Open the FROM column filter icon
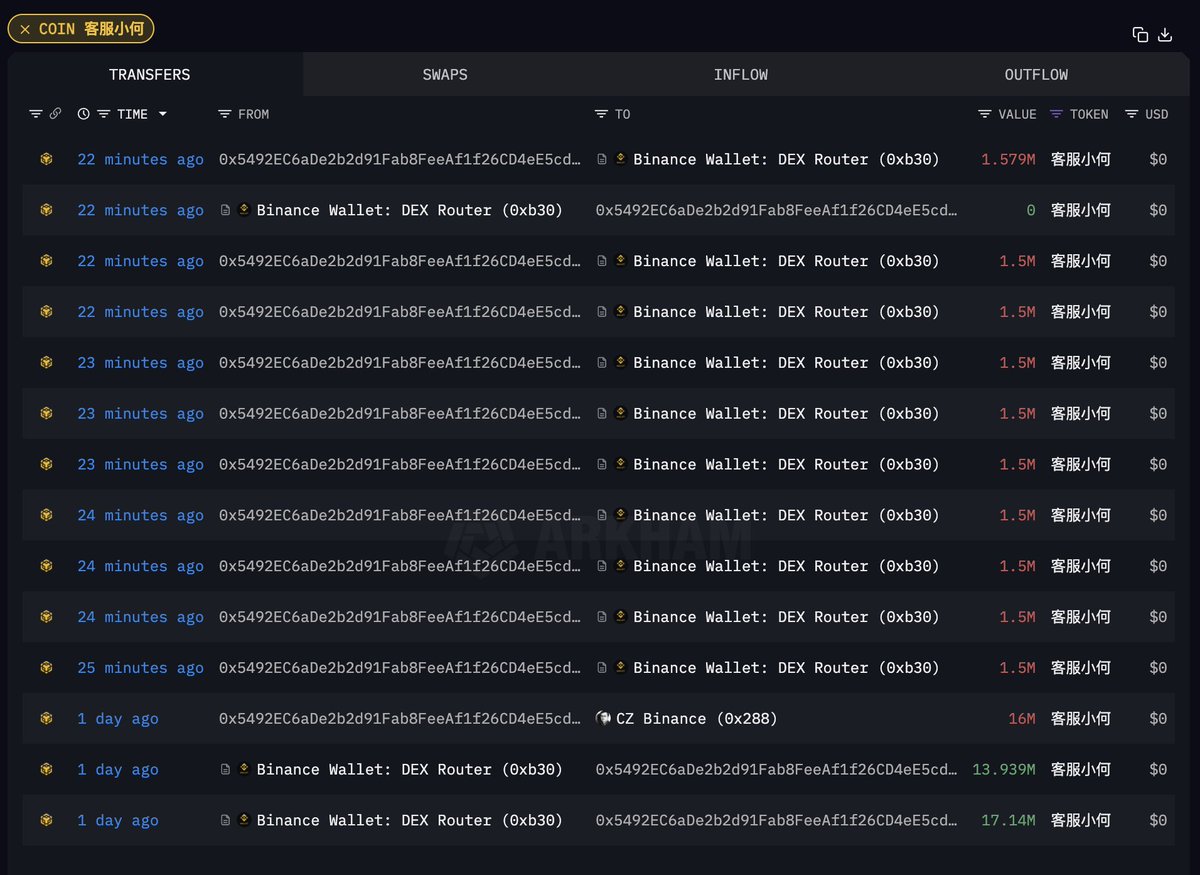The width and height of the screenshot is (1200, 875). pyautogui.click(x=224, y=114)
